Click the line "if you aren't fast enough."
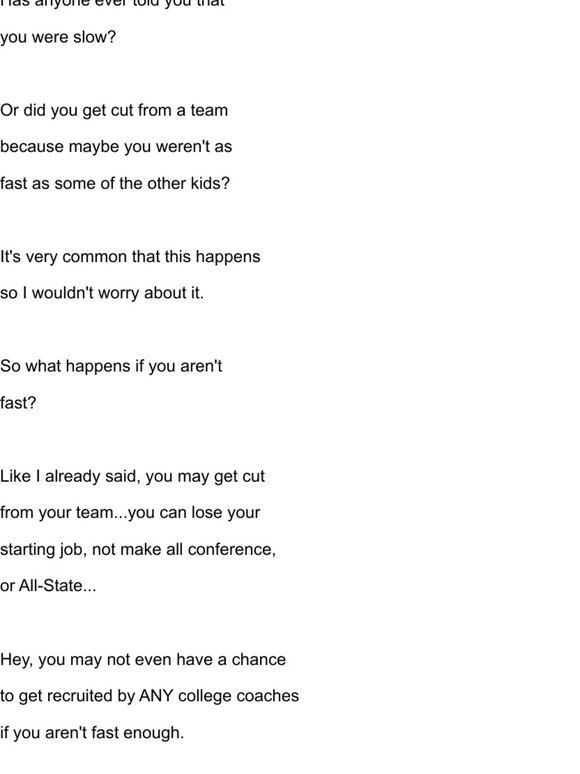 92,733
